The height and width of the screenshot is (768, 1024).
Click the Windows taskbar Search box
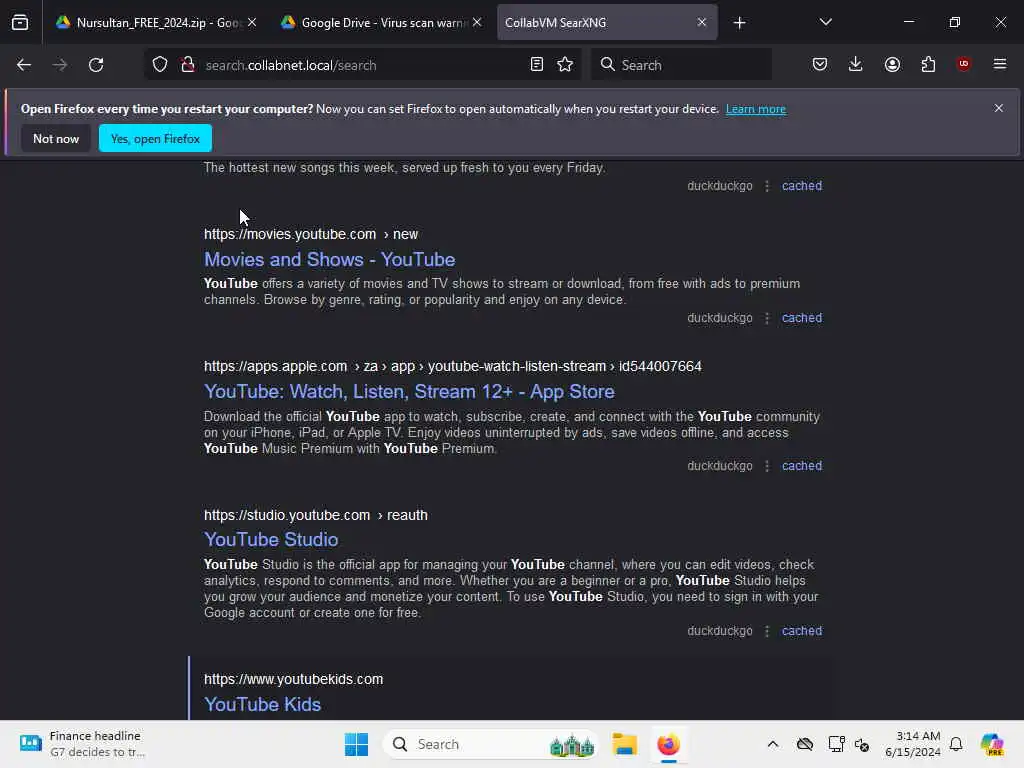point(491,744)
